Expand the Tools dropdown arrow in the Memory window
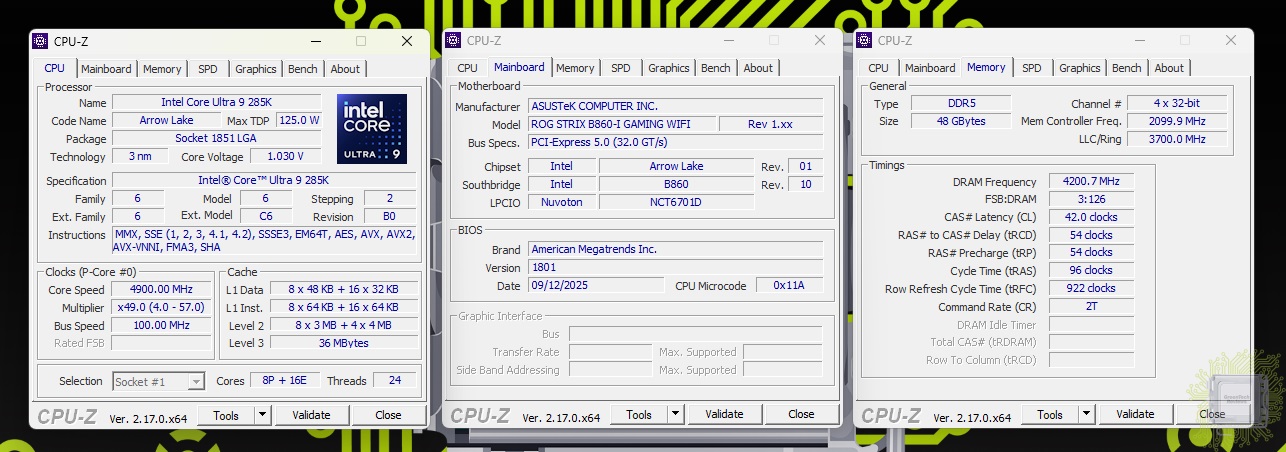The height and width of the screenshot is (452, 1286). pos(1086,414)
